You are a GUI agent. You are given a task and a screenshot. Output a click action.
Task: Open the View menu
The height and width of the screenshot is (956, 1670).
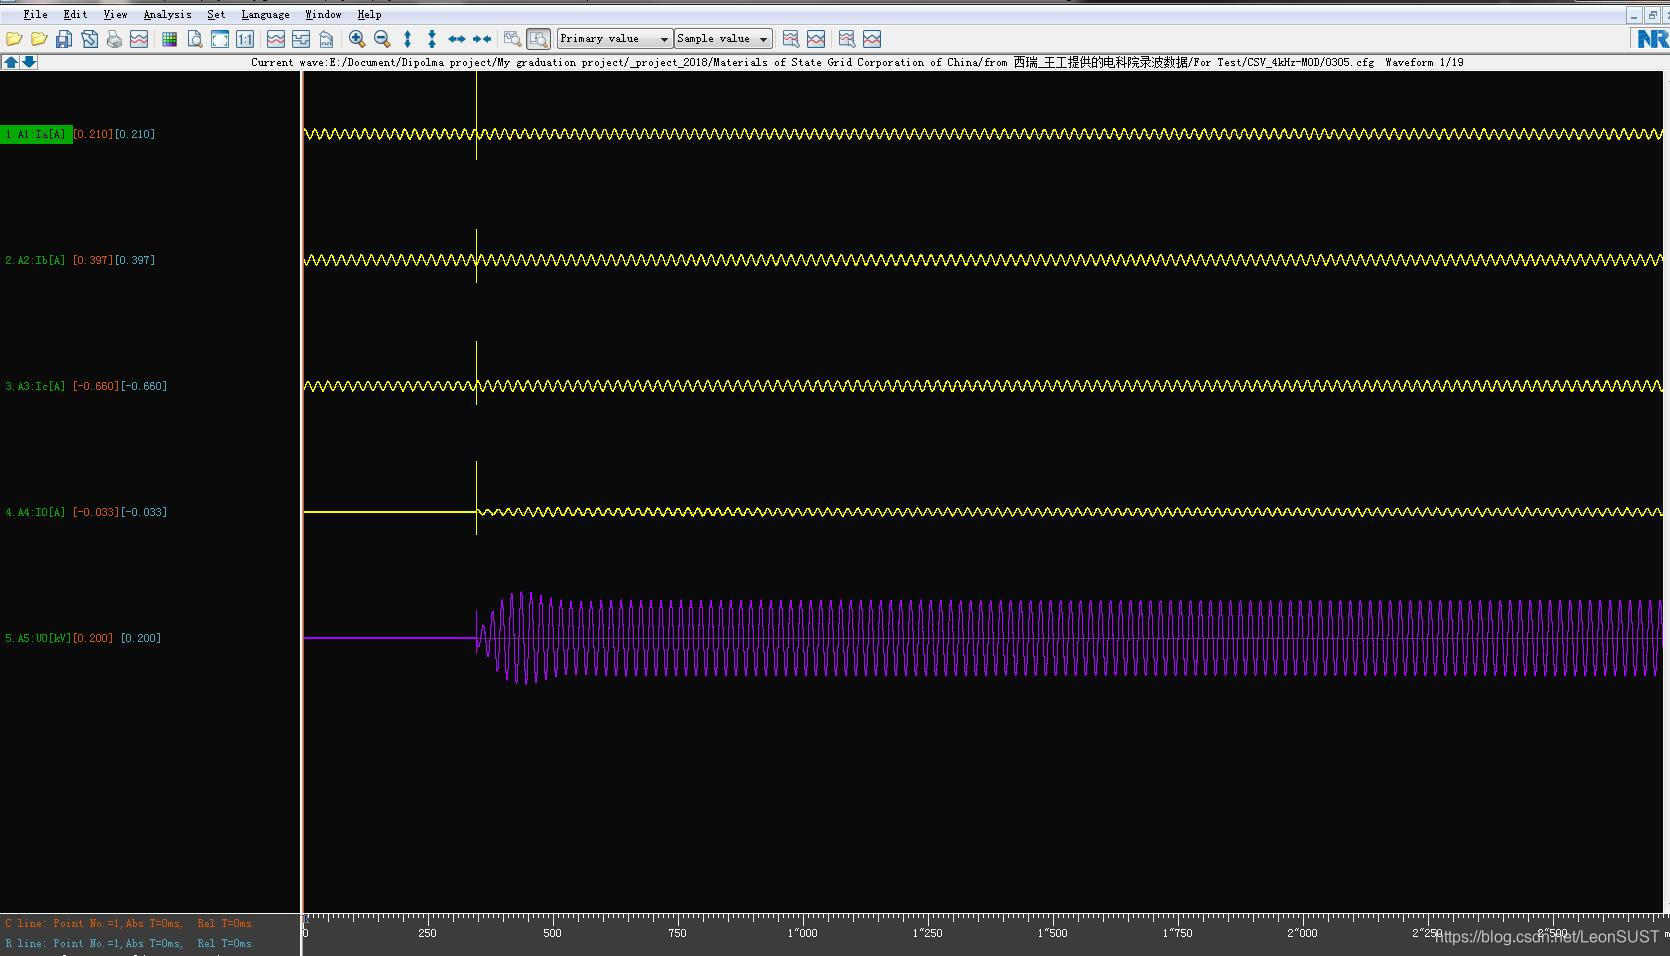coord(115,14)
